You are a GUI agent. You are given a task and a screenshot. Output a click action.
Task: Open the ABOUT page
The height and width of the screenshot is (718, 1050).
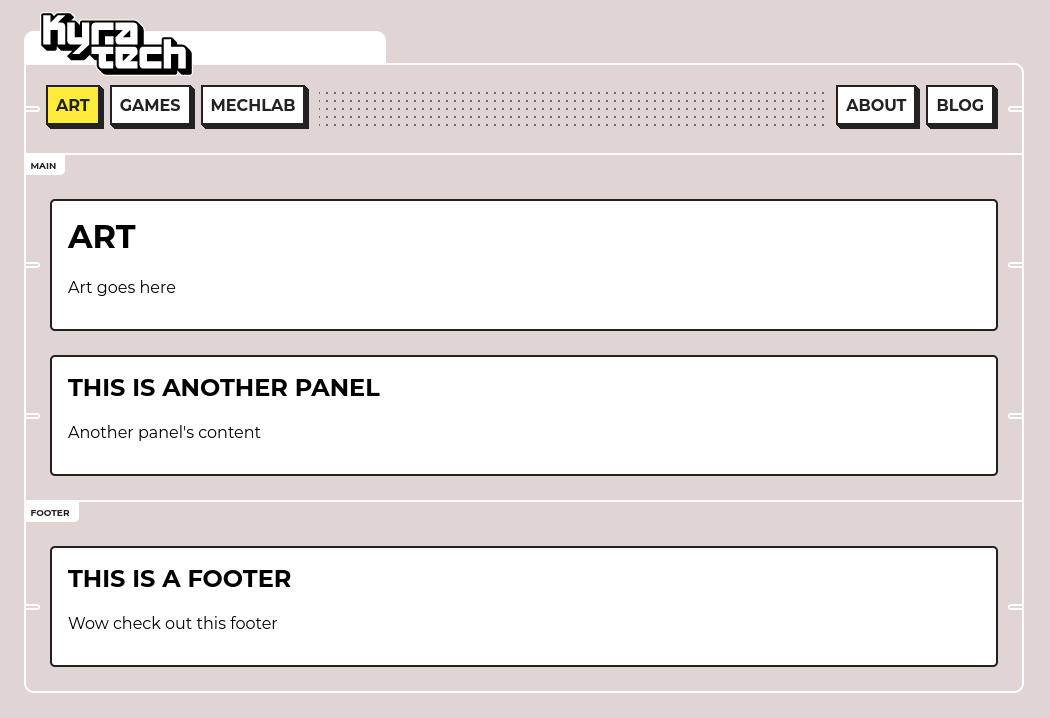click(x=877, y=106)
